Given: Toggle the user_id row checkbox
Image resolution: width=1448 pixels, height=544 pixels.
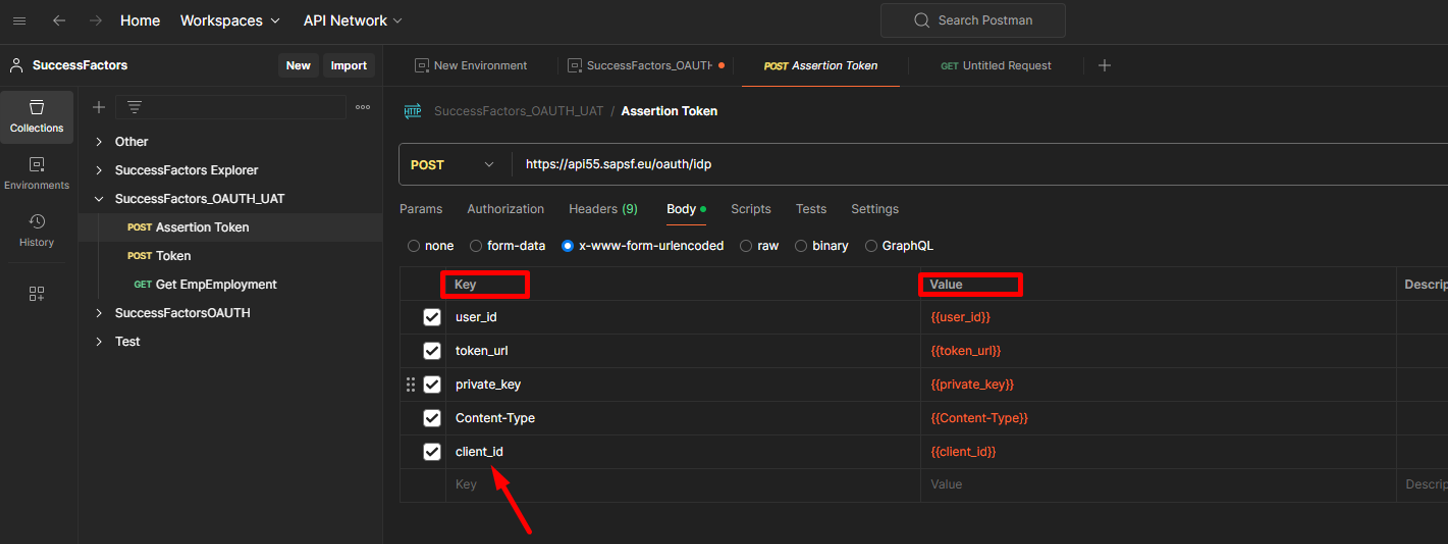Looking at the screenshot, I should pos(432,317).
